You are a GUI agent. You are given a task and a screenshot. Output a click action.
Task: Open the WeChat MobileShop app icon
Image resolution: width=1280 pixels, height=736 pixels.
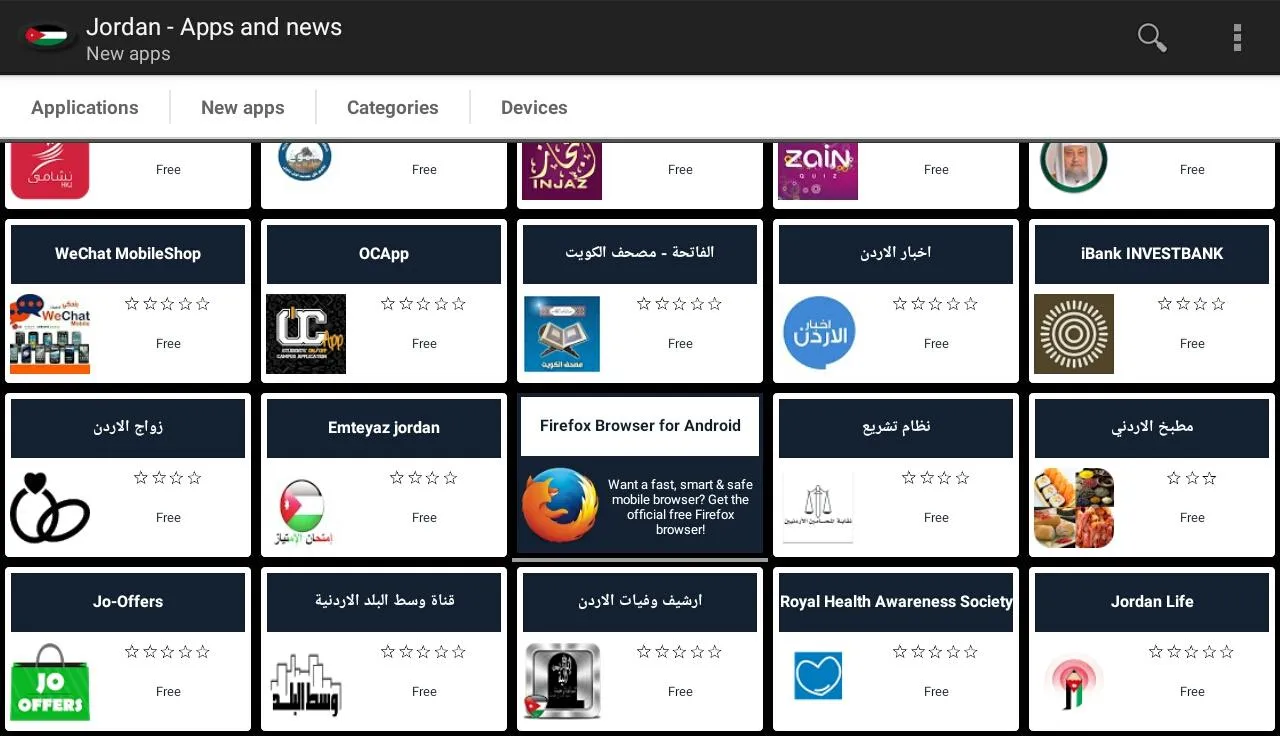(50, 334)
